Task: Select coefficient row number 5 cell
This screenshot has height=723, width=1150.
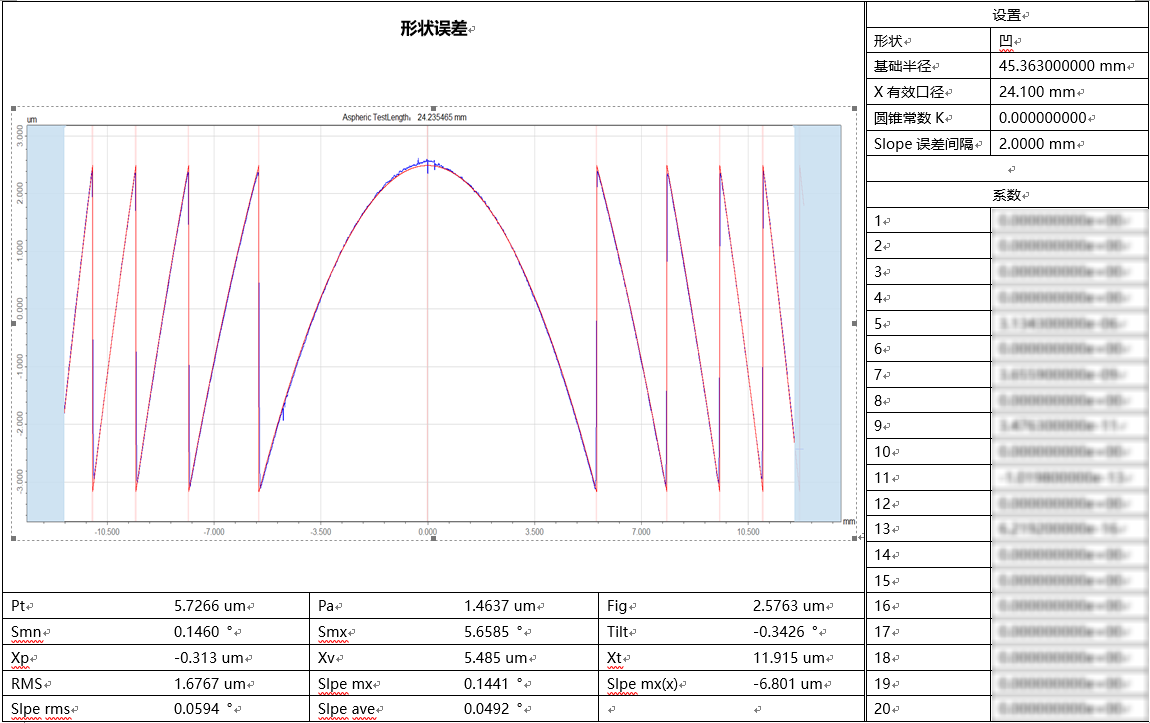Action: 928,324
